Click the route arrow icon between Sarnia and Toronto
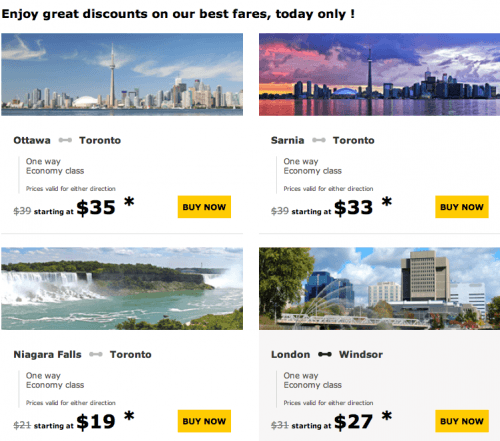Screen dimensions: 500x441 click(319, 140)
